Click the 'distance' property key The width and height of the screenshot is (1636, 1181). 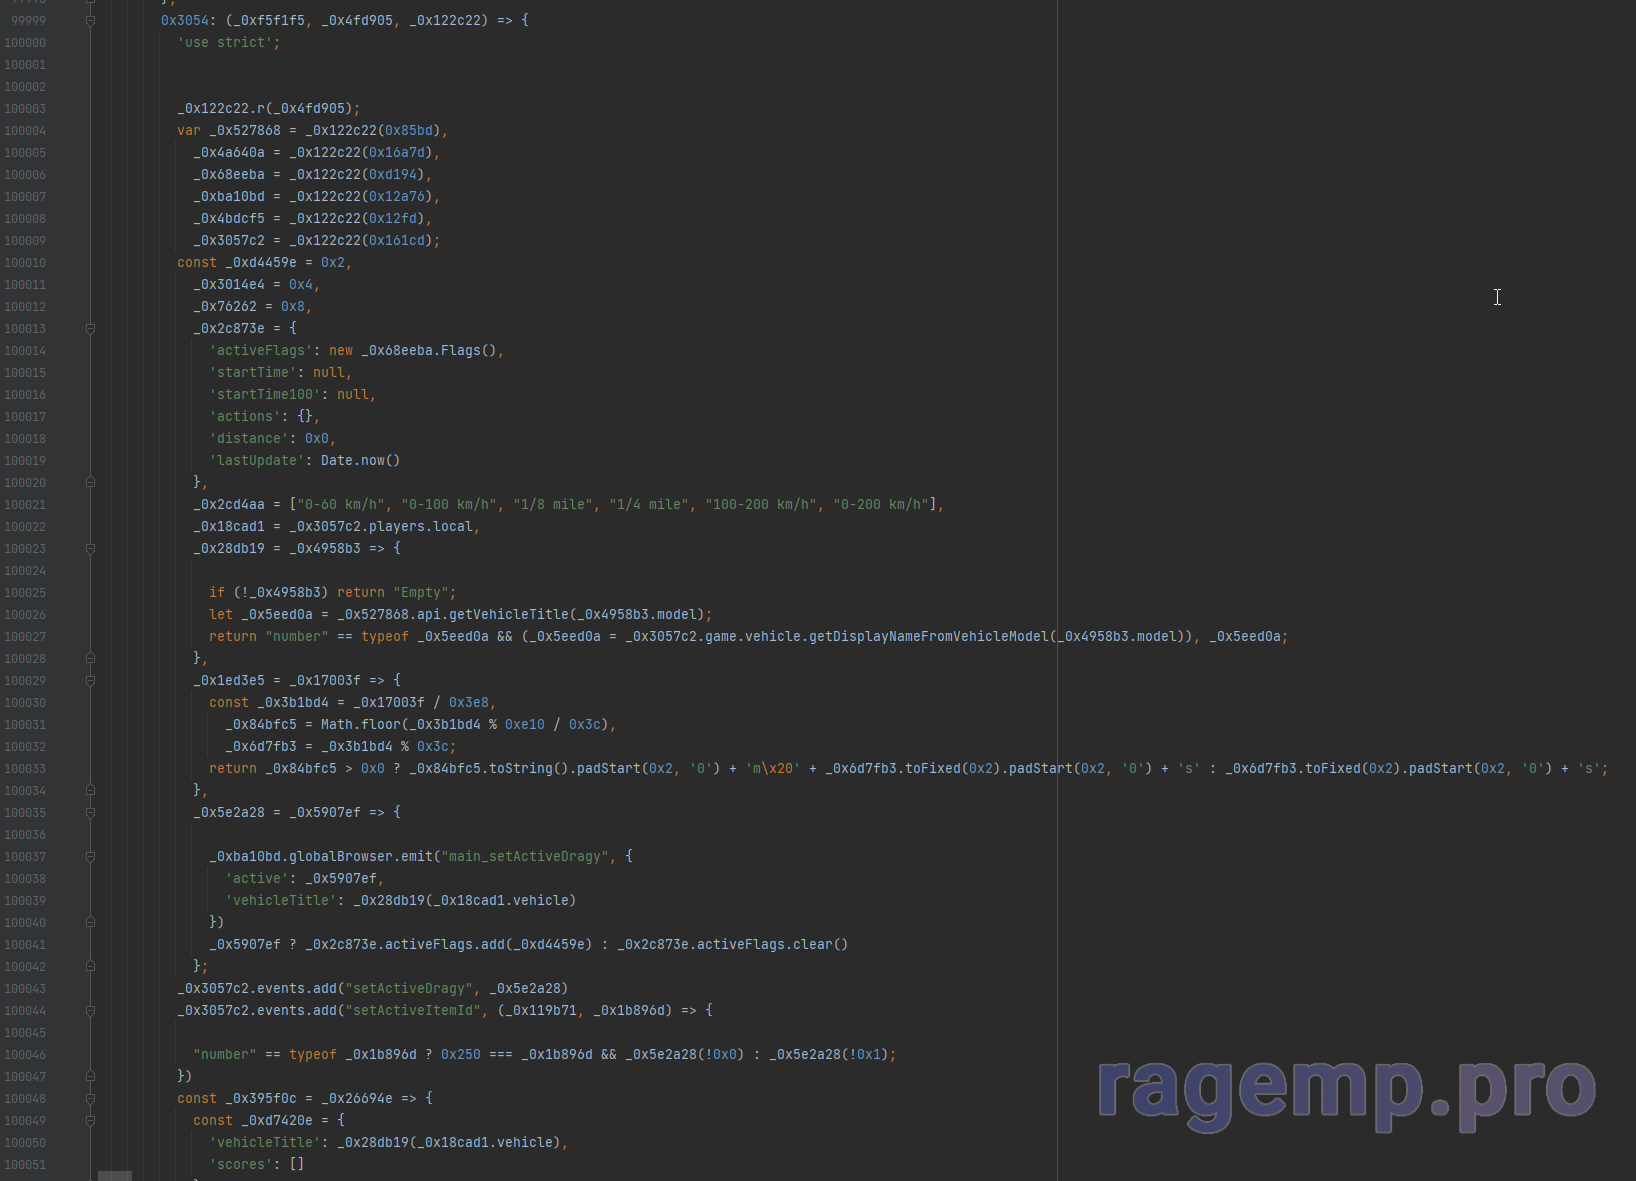[249, 438]
